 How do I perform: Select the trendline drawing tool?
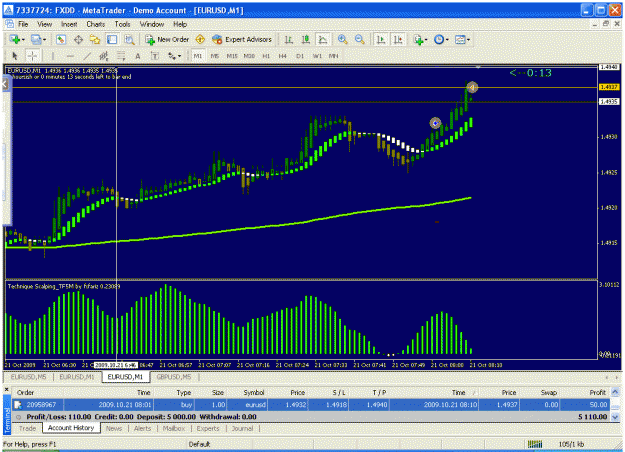click(x=87, y=56)
